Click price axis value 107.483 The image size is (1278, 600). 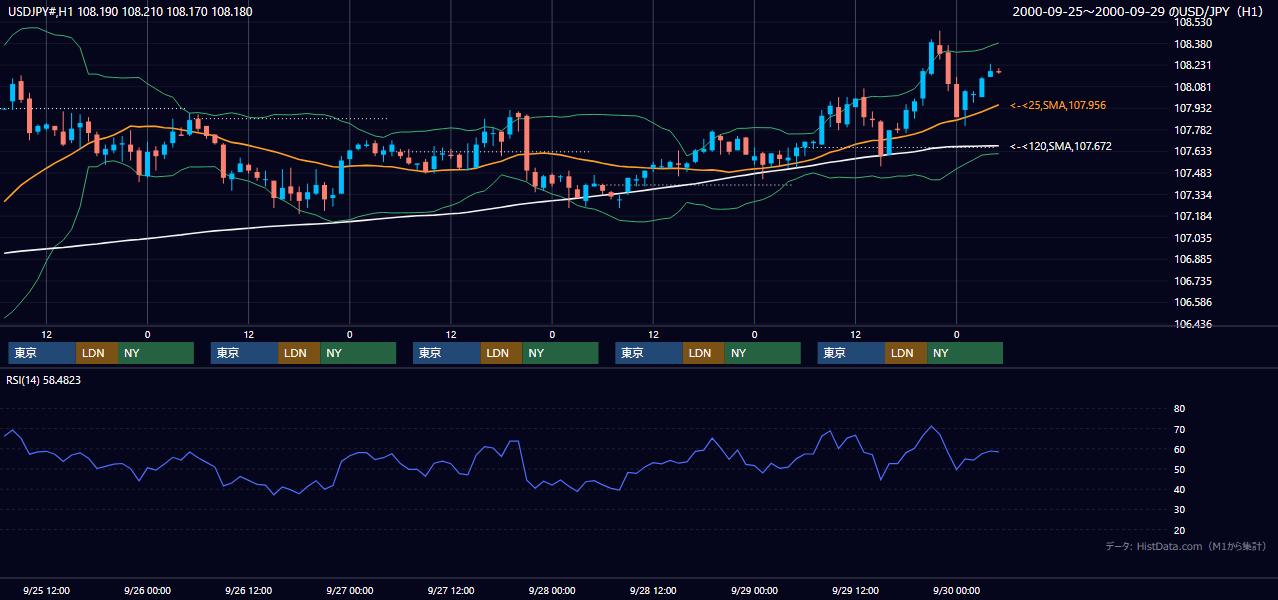[x=1195, y=173]
